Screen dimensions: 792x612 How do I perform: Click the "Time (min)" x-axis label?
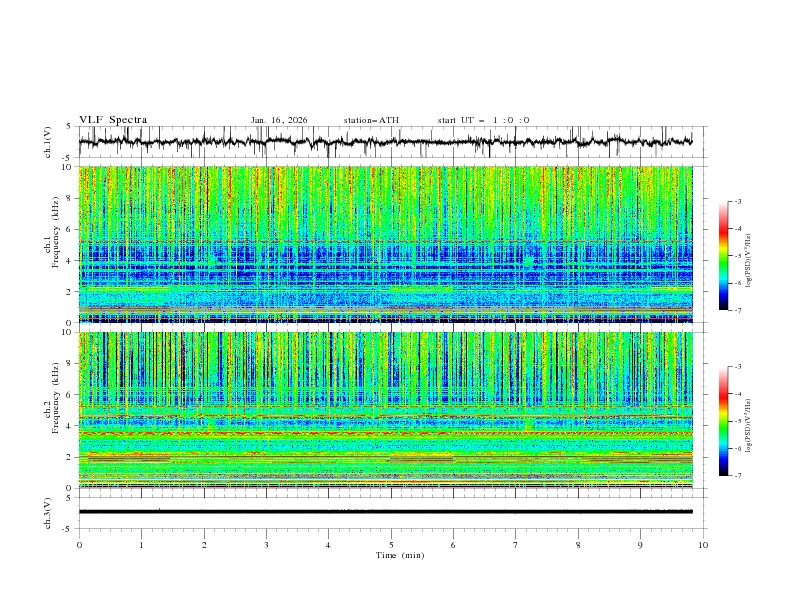400,555
